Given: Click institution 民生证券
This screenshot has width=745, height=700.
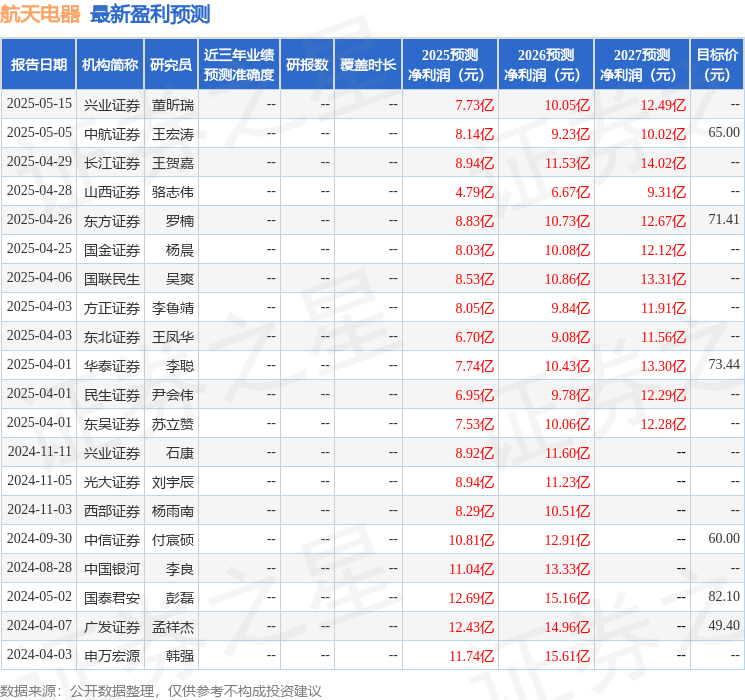Looking at the screenshot, I should click(112, 395).
